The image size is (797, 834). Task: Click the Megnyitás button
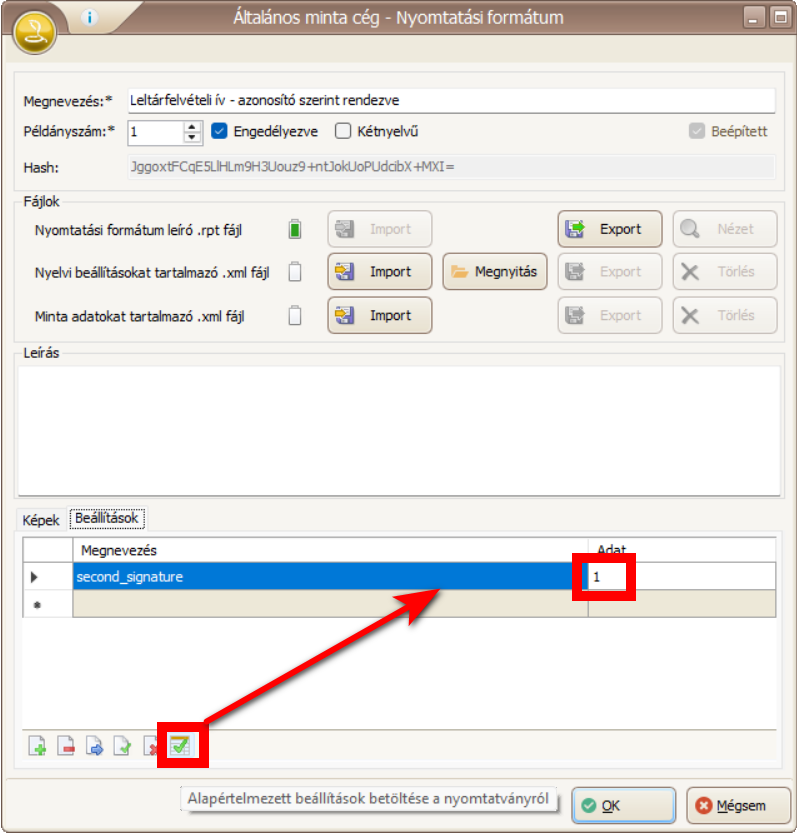click(x=494, y=272)
